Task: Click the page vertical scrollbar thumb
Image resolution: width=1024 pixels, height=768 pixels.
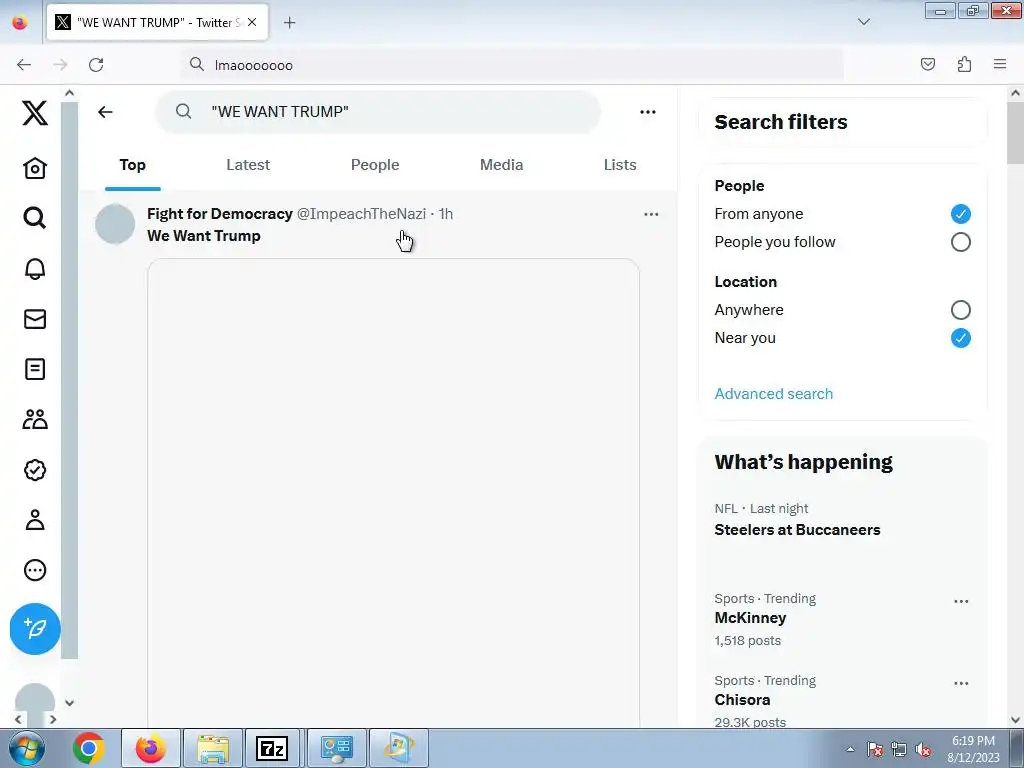Action: pyautogui.click(x=1015, y=133)
